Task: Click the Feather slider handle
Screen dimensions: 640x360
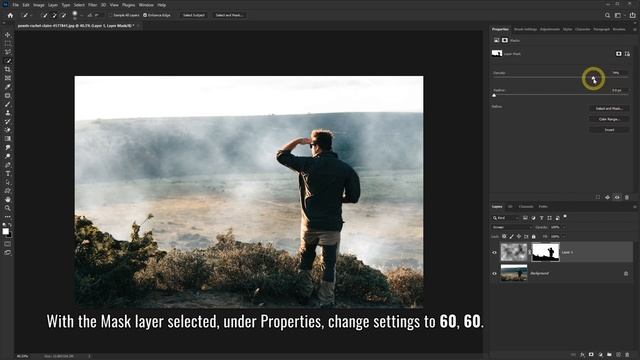Action: pyautogui.click(x=494, y=95)
